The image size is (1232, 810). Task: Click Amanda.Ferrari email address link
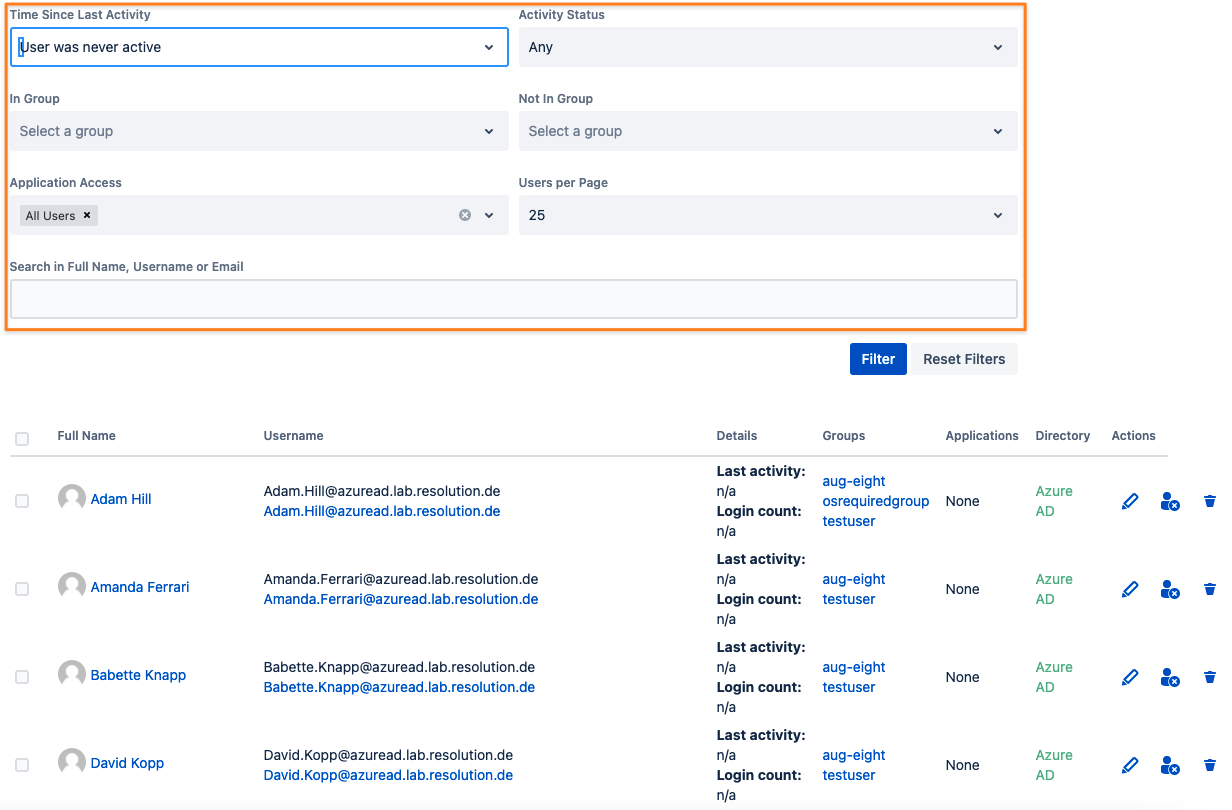click(x=401, y=599)
